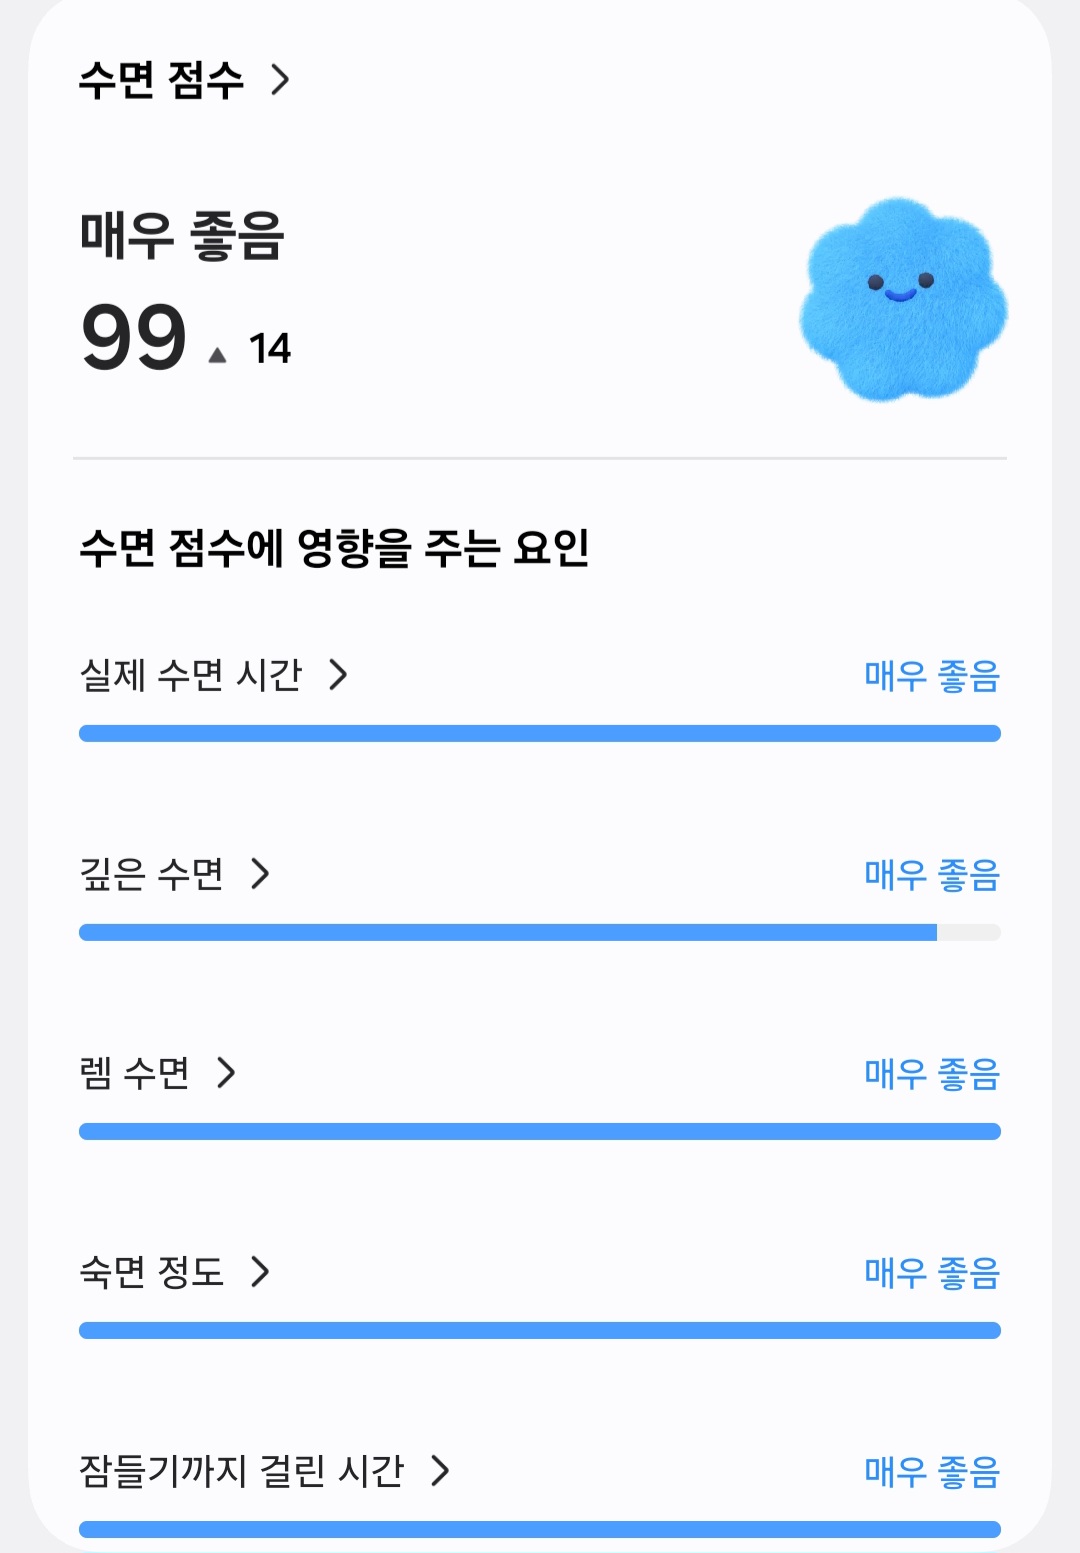The image size is (1080, 1553).
Task: Tap the score increase triangle icon
Action: point(217,355)
